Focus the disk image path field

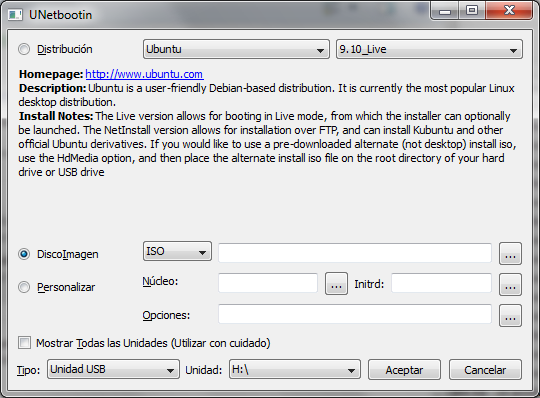tap(355, 253)
